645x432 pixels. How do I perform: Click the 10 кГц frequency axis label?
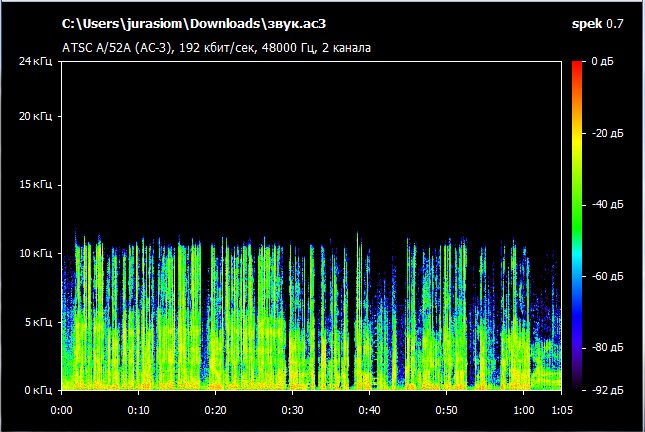(35, 253)
